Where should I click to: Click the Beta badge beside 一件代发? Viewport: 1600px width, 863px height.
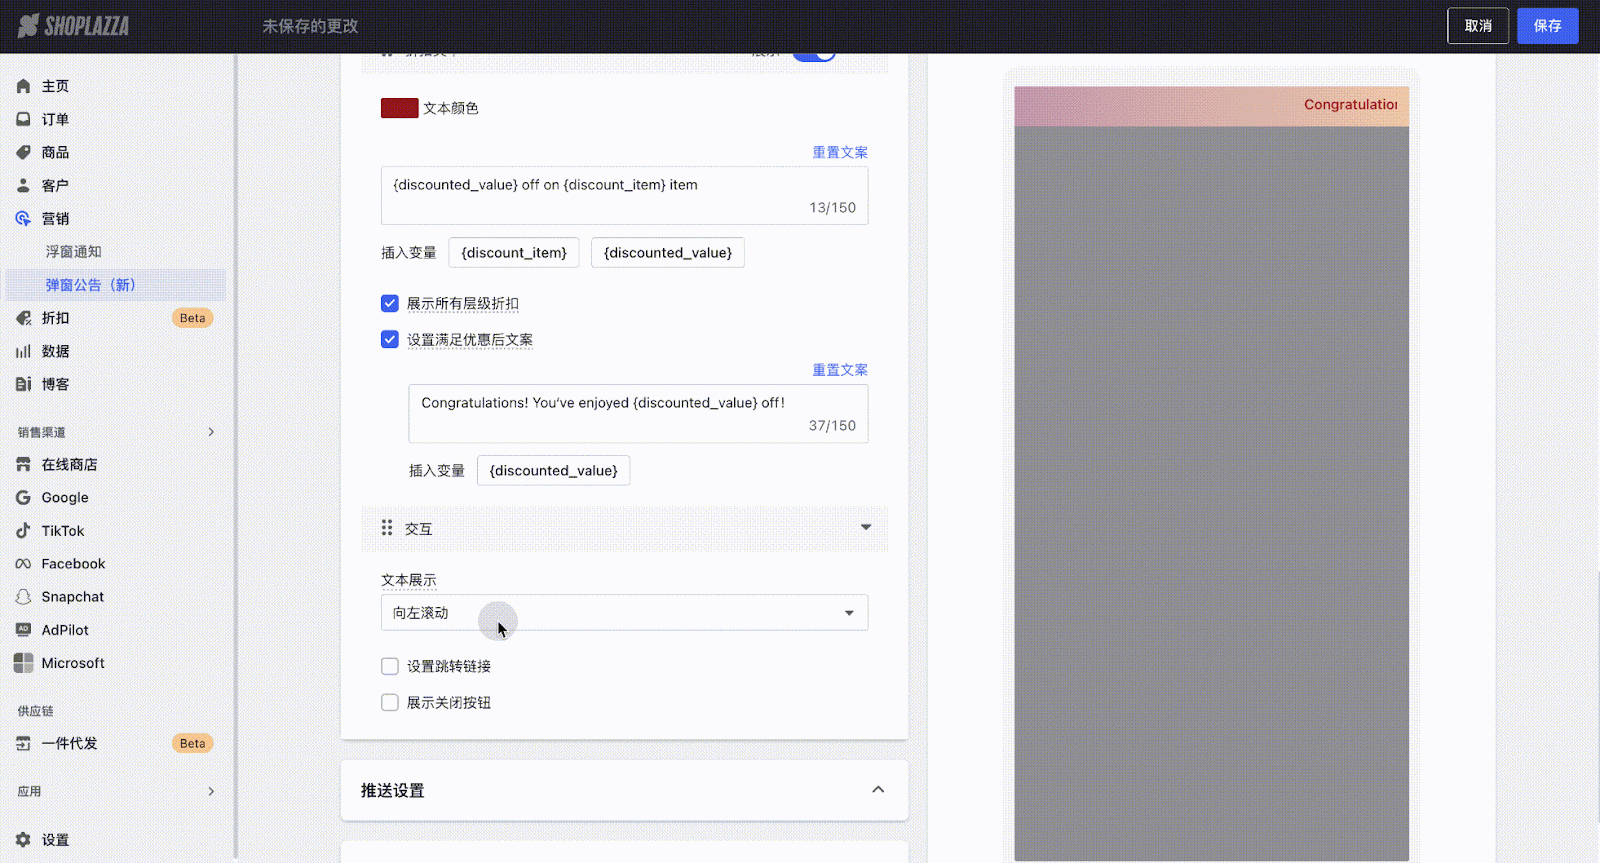(192, 743)
